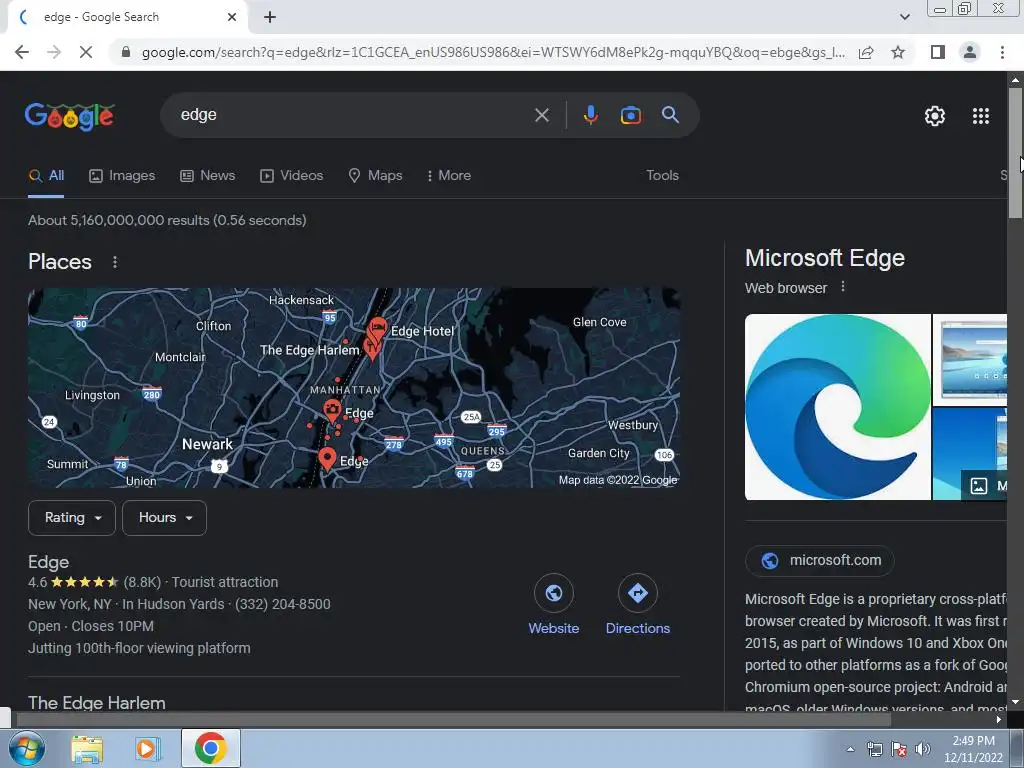The image size is (1024, 768).
Task: Stop loading the page
Action: click(86, 52)
